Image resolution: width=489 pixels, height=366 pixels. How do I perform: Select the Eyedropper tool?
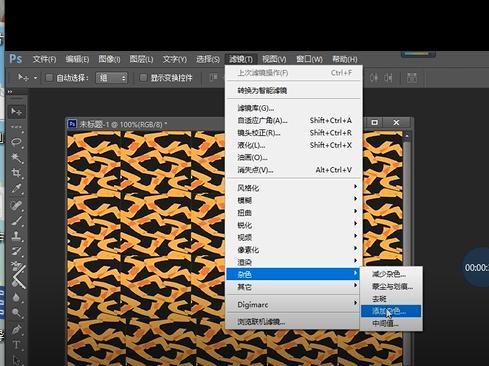[16, 189]
